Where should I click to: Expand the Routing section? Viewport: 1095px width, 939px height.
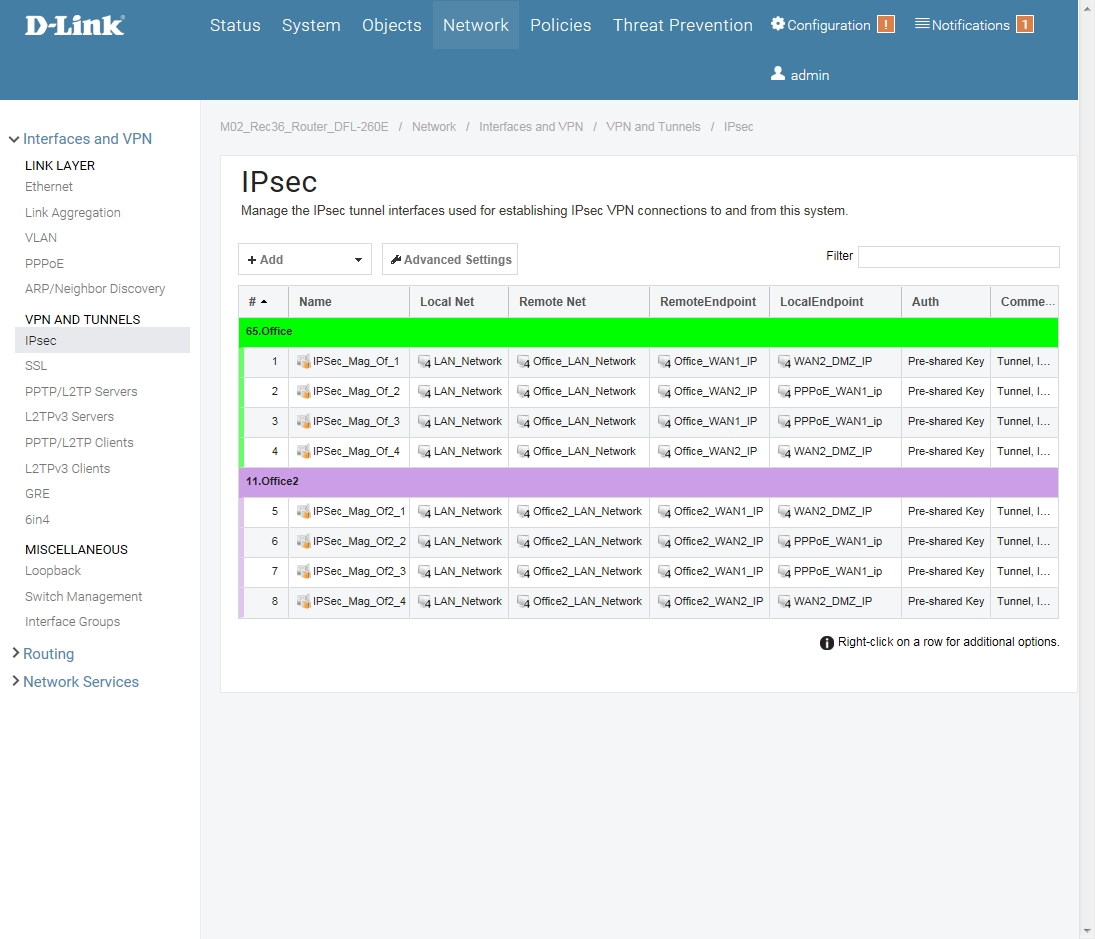tap(16, 653)
